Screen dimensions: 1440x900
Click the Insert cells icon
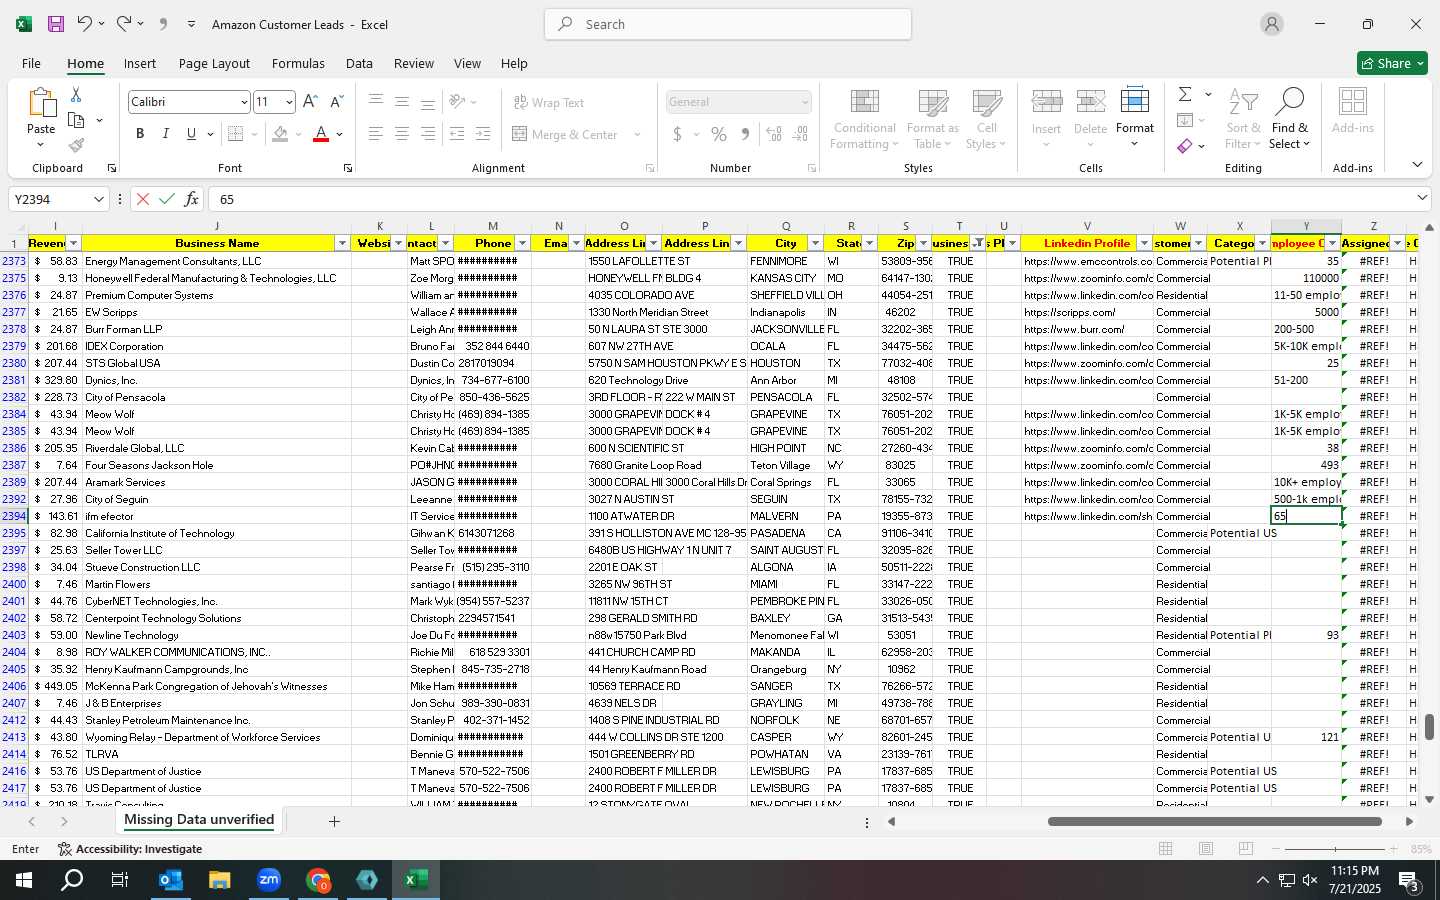(1046, 101)
